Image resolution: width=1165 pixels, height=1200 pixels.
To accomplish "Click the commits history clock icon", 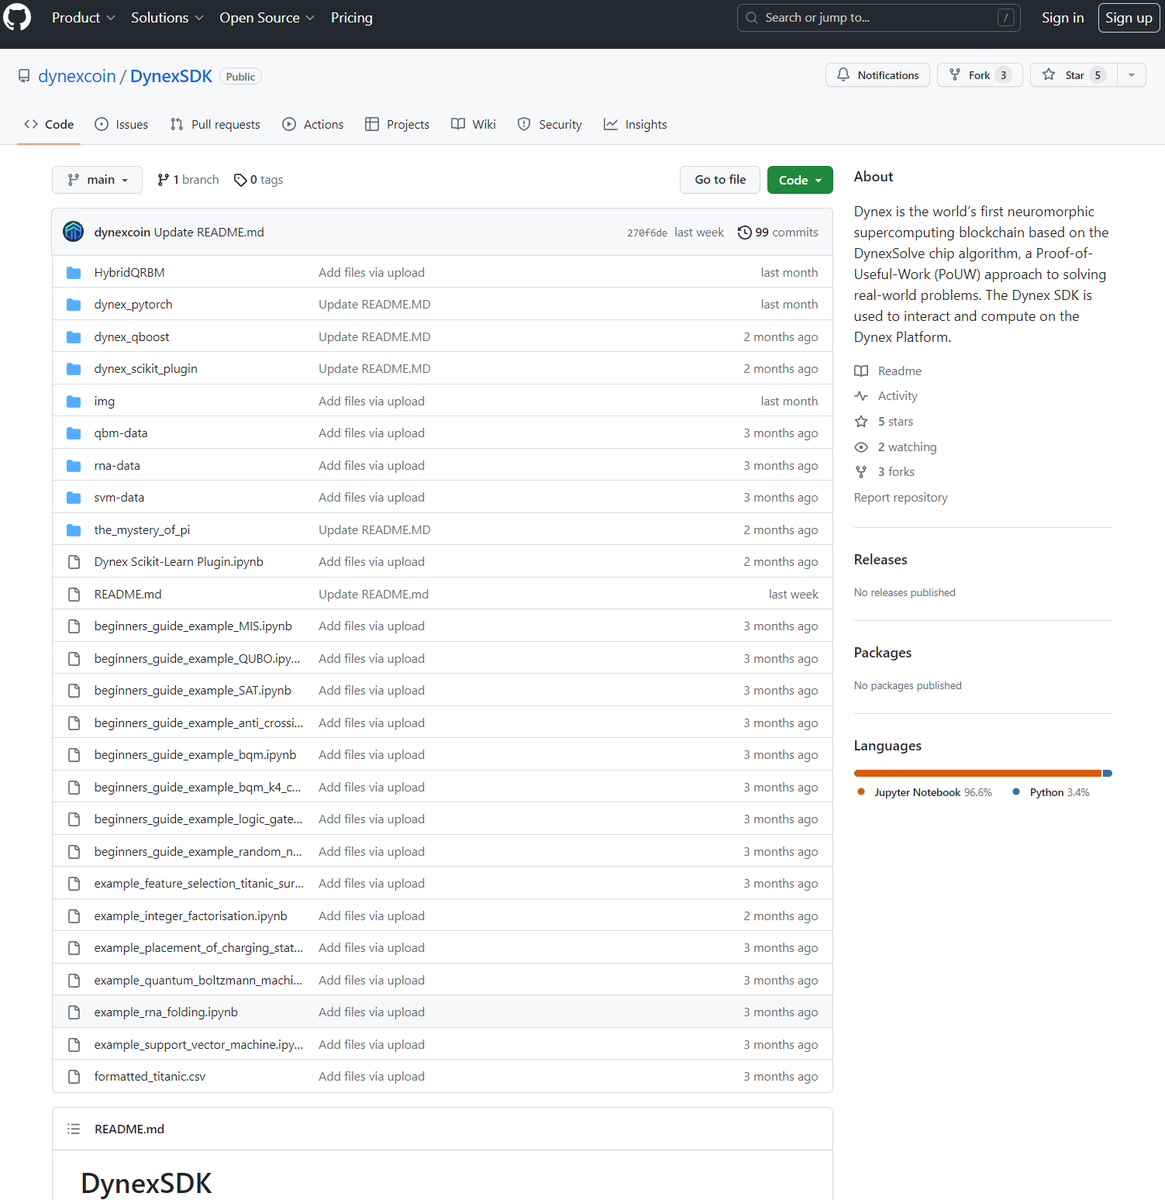I will tap(744, 233).
